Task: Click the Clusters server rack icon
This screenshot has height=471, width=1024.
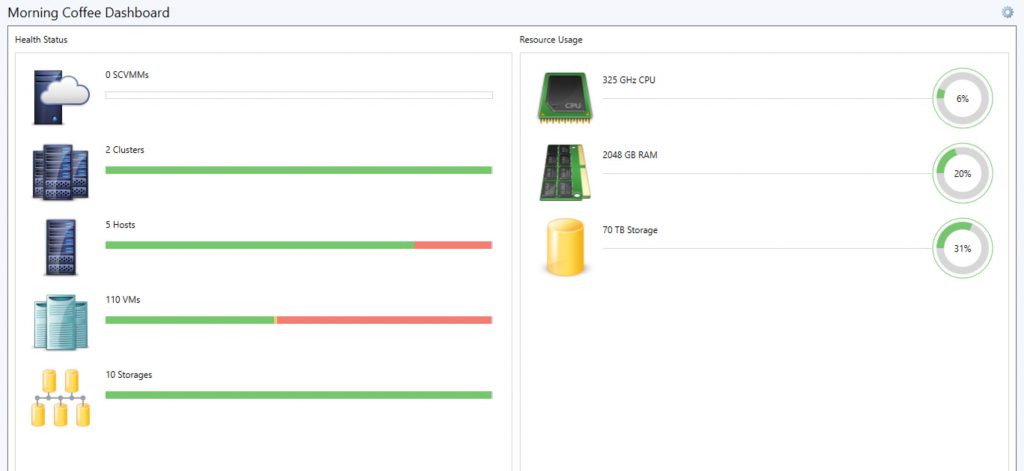Action: point(60,172)
